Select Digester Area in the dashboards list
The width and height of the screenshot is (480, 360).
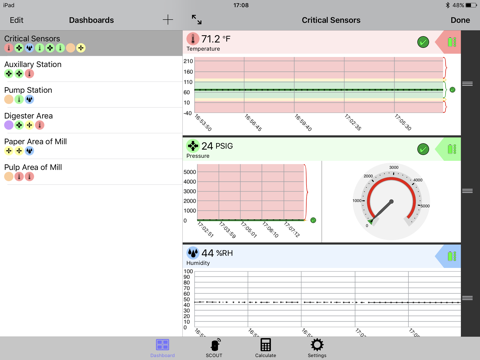(x=91, y=120)
